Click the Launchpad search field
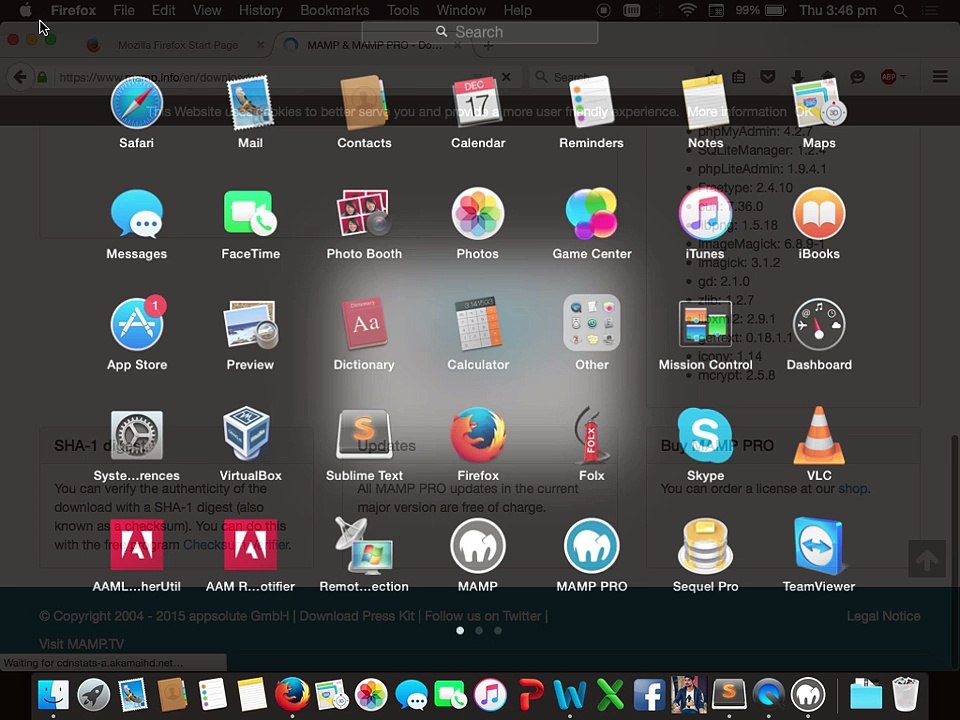This screenshot has width=960, height=720. [x=480, y=32]
